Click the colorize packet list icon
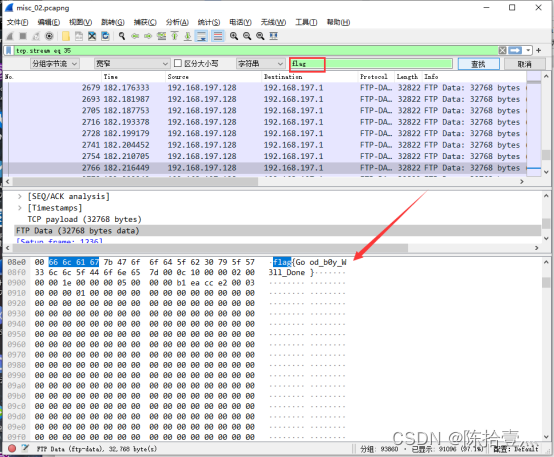Image resolution: width=554 pixels, height=457 pixels. point(218,36)
